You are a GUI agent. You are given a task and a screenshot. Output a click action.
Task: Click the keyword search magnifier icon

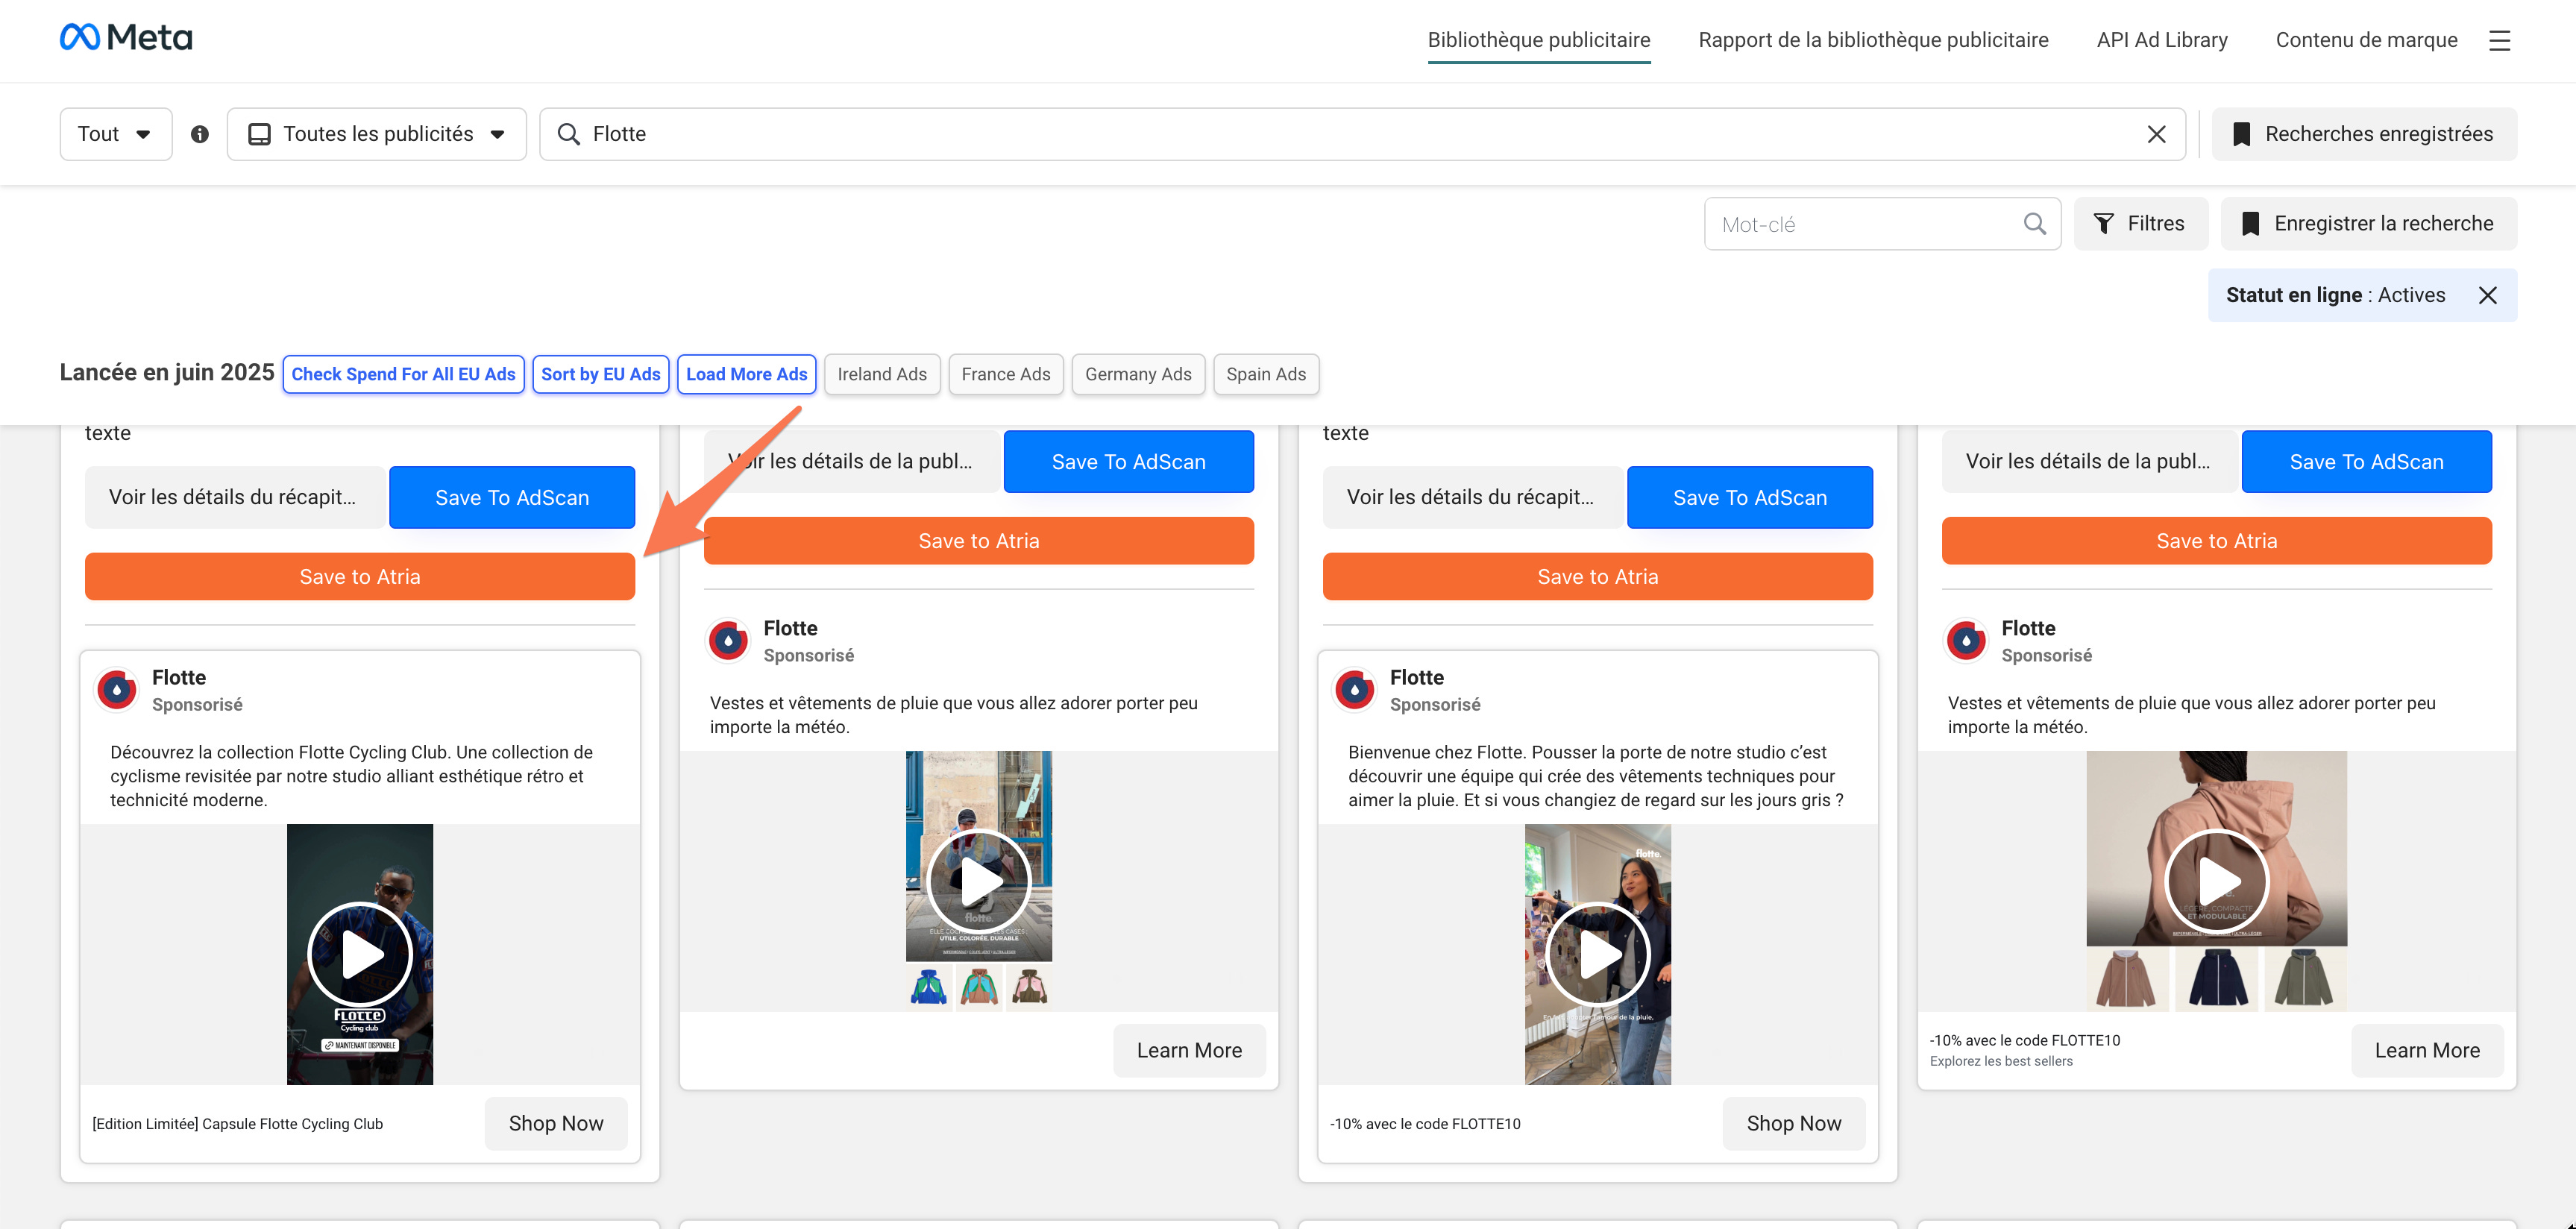coord(2034,224)
